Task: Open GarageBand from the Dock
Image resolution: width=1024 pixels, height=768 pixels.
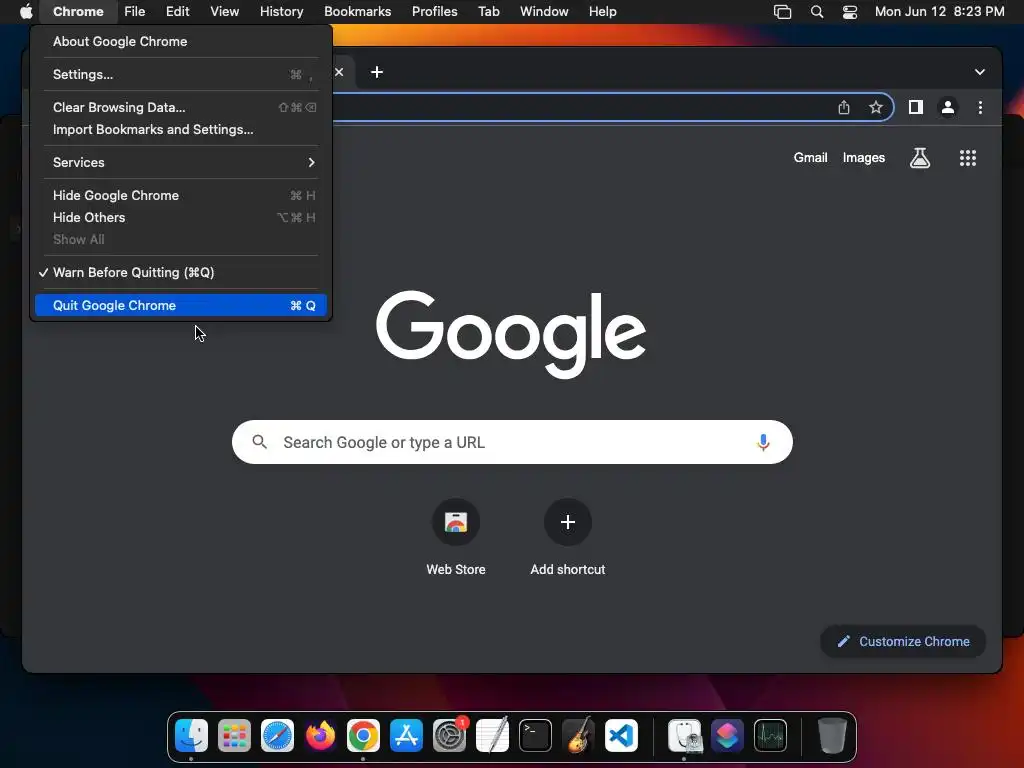Action: 578,735
